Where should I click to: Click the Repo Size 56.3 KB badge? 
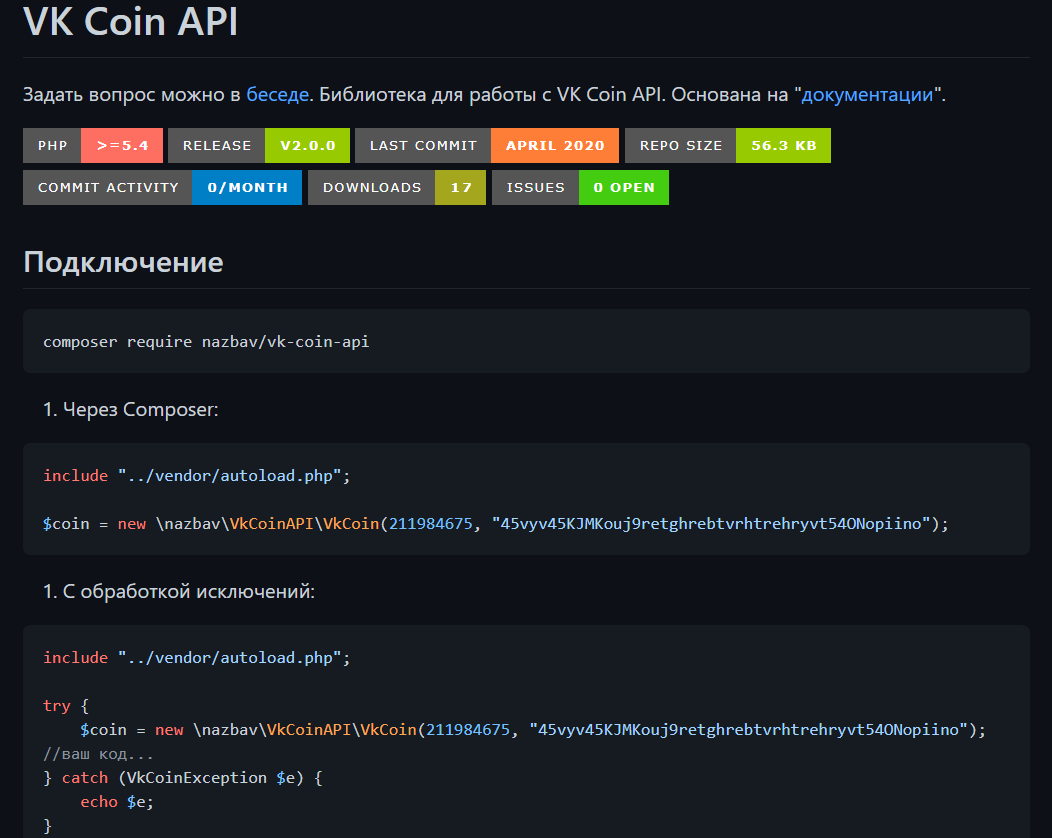[x=727, y=146]
